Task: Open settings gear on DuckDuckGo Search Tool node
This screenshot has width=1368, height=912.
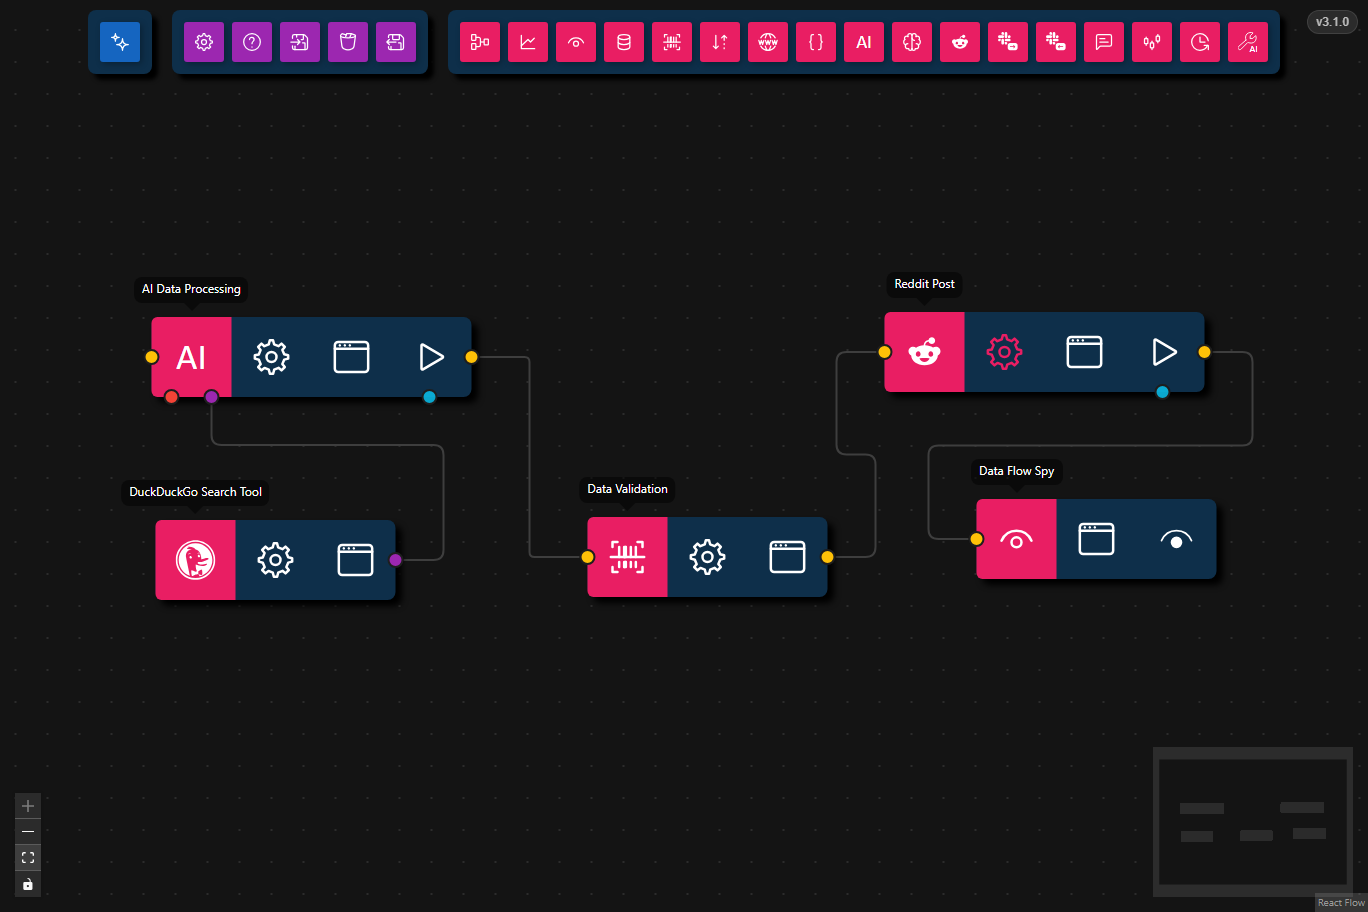Action: (x=275, y=560)
